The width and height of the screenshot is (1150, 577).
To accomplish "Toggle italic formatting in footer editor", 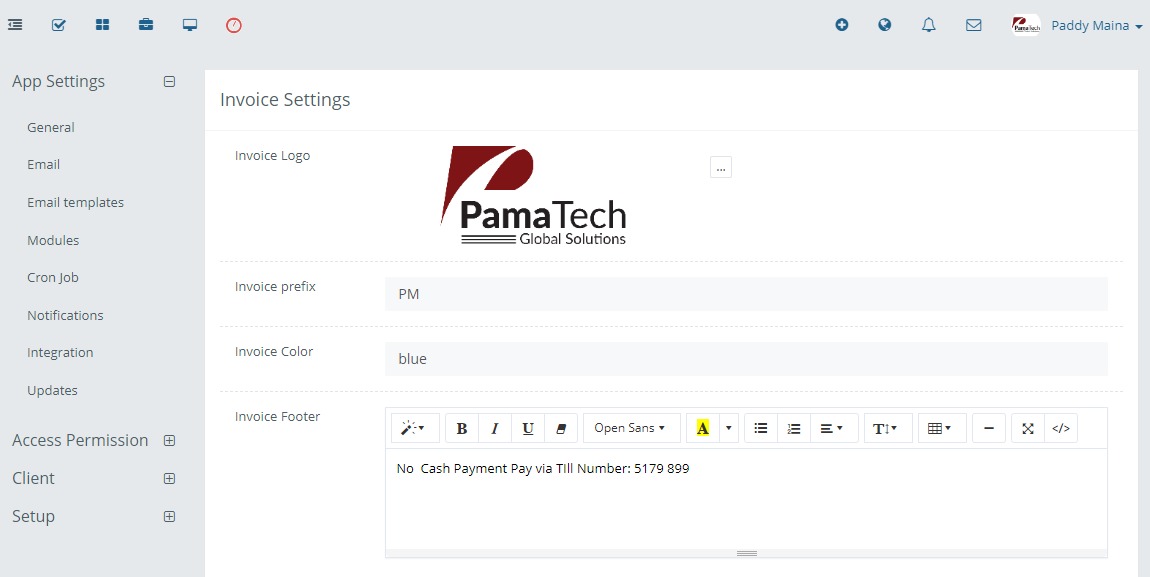I will pos(495,428).
